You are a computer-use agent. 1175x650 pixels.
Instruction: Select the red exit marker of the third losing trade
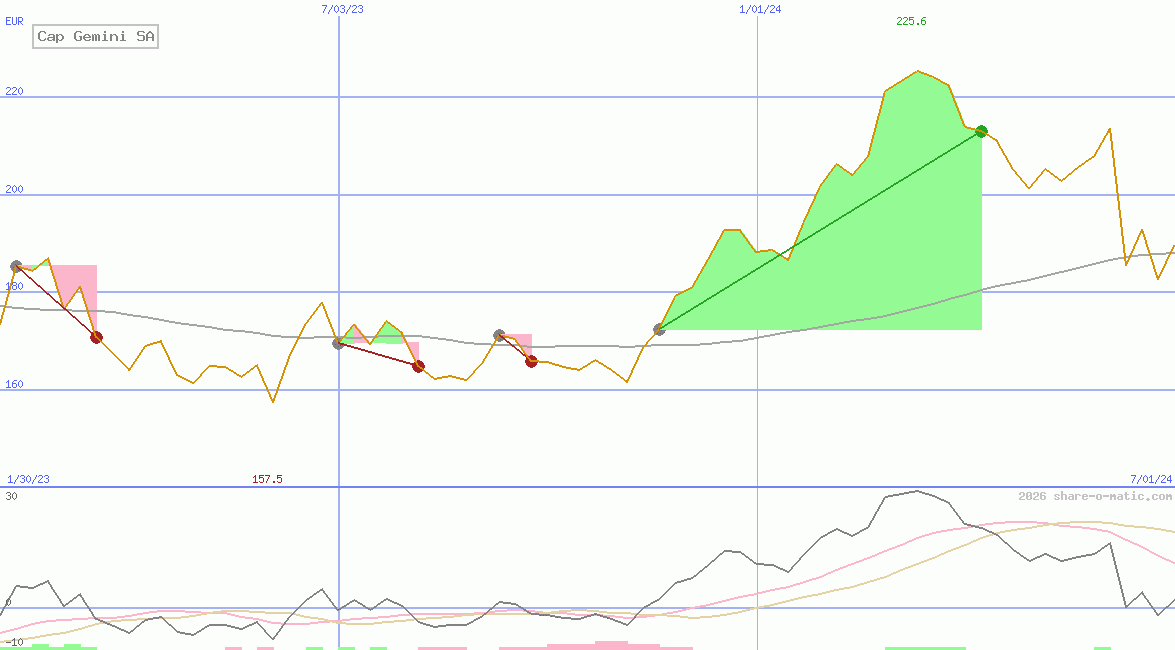coord(531,361)
